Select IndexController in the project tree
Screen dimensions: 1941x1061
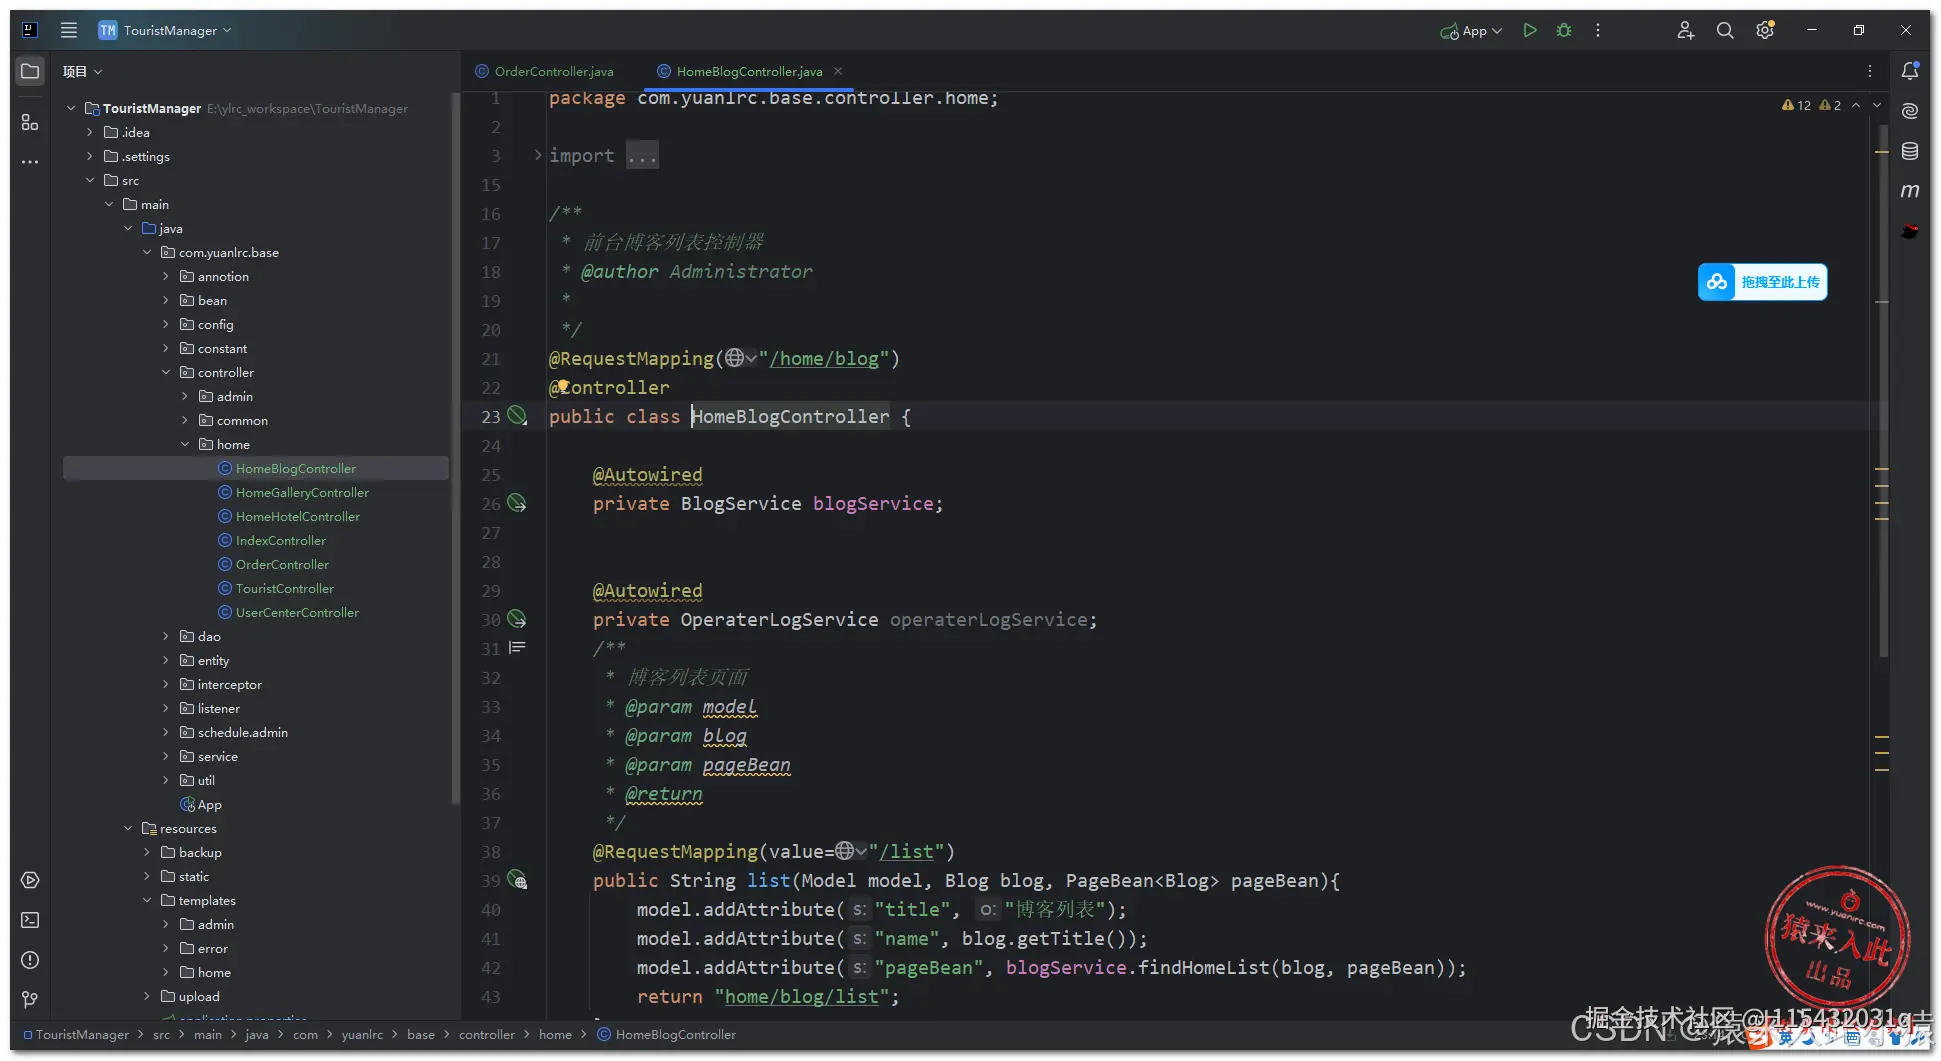(x=281, y=540)
